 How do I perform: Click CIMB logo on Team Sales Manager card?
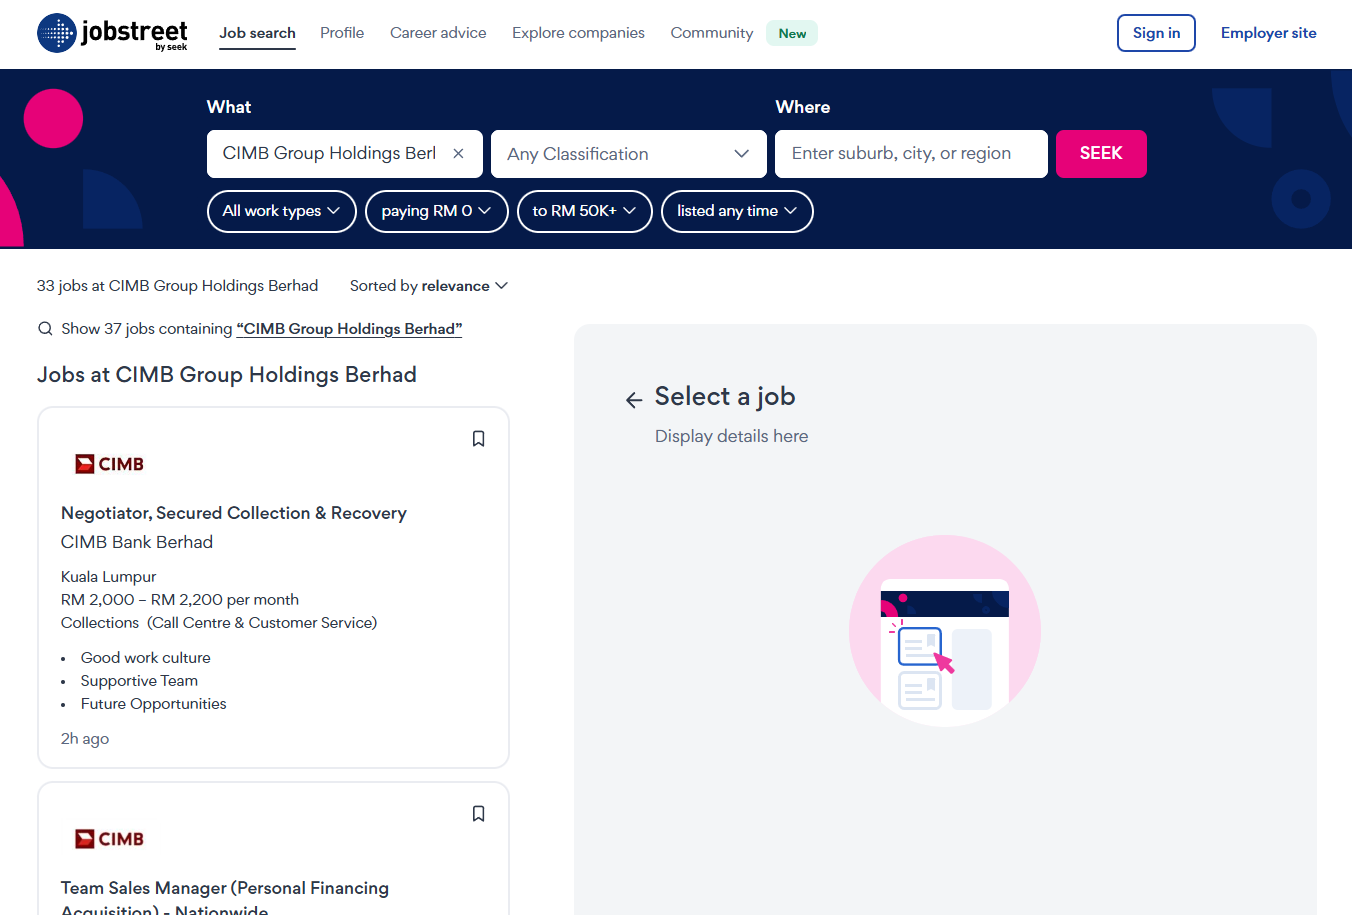click(x=110, y=839)
